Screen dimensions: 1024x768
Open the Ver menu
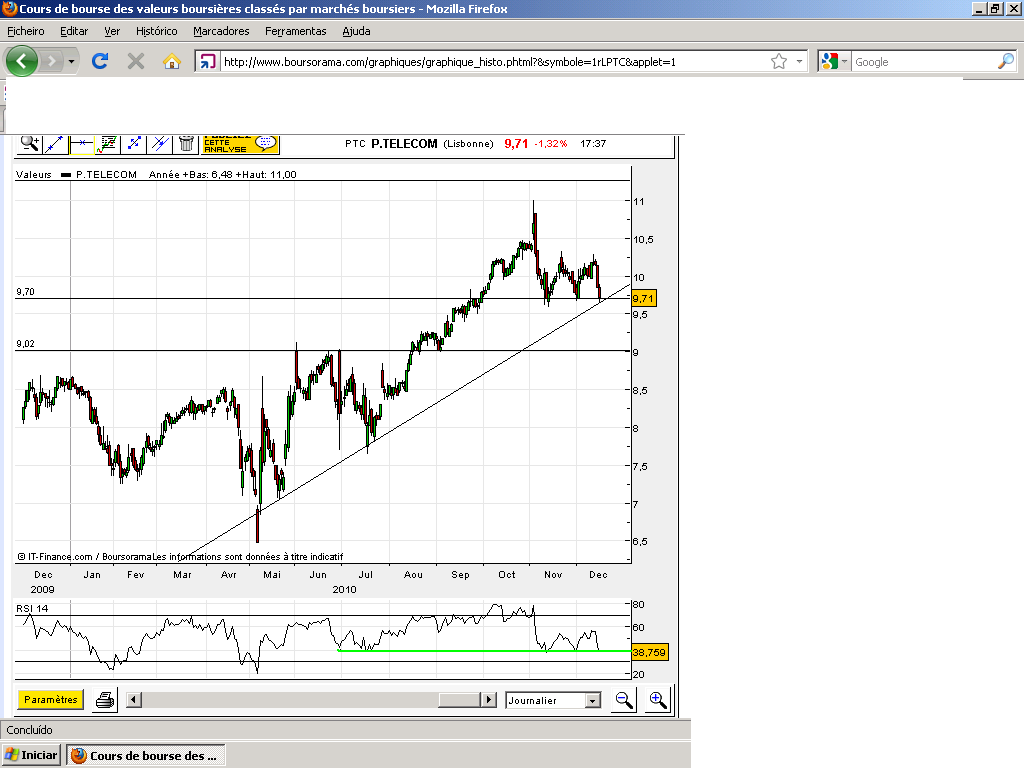coord(112,31)
